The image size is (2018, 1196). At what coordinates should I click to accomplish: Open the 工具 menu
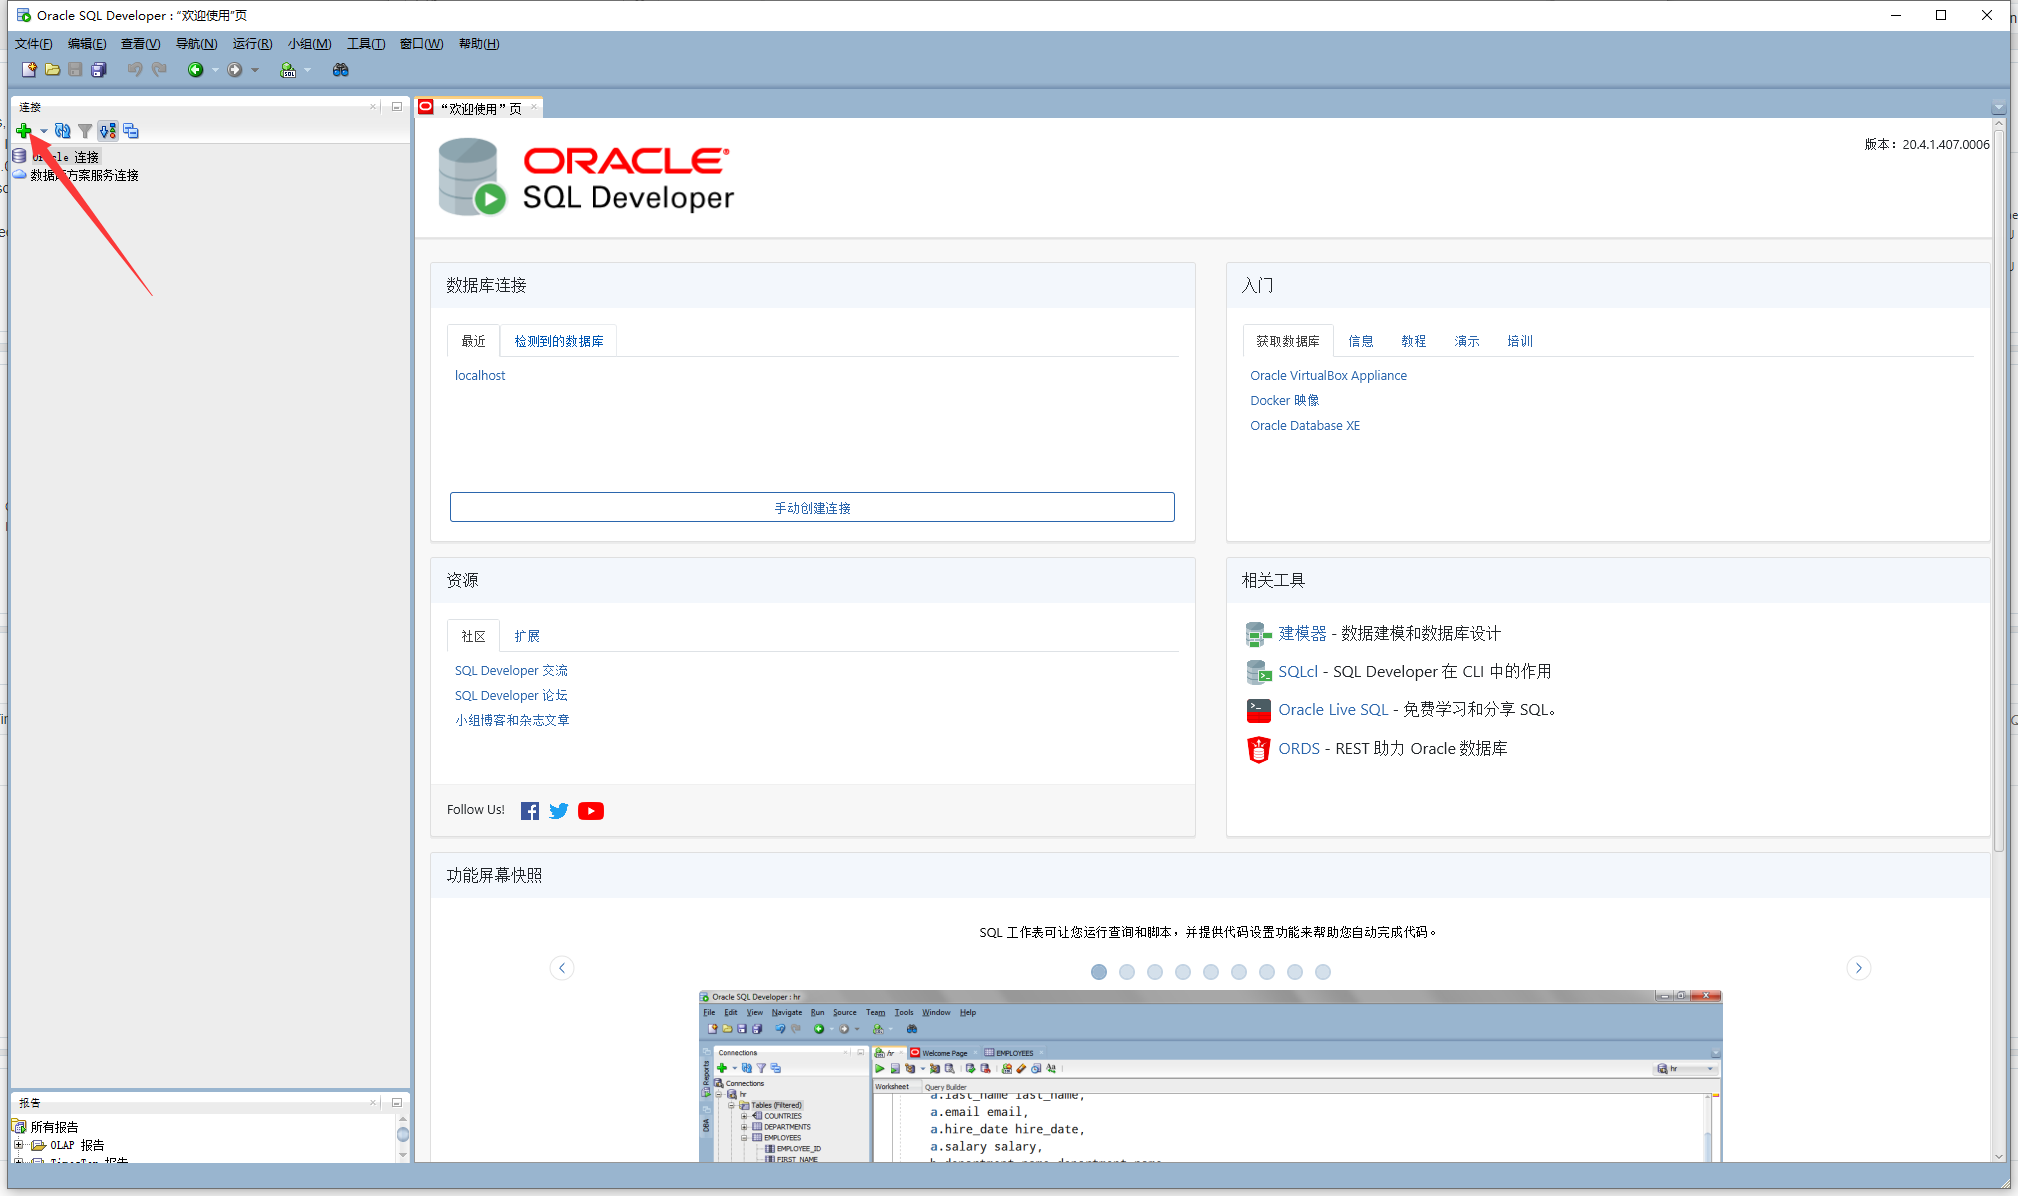click(364, 43)
